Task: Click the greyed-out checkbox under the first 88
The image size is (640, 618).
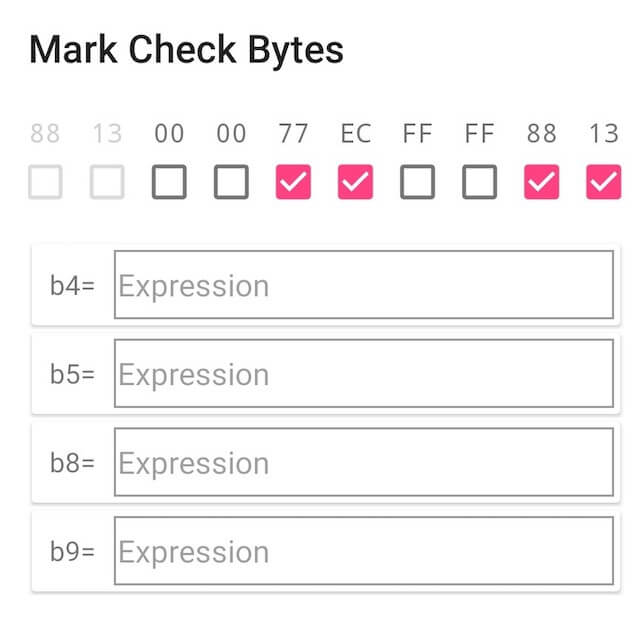Action: click(45, 182)
